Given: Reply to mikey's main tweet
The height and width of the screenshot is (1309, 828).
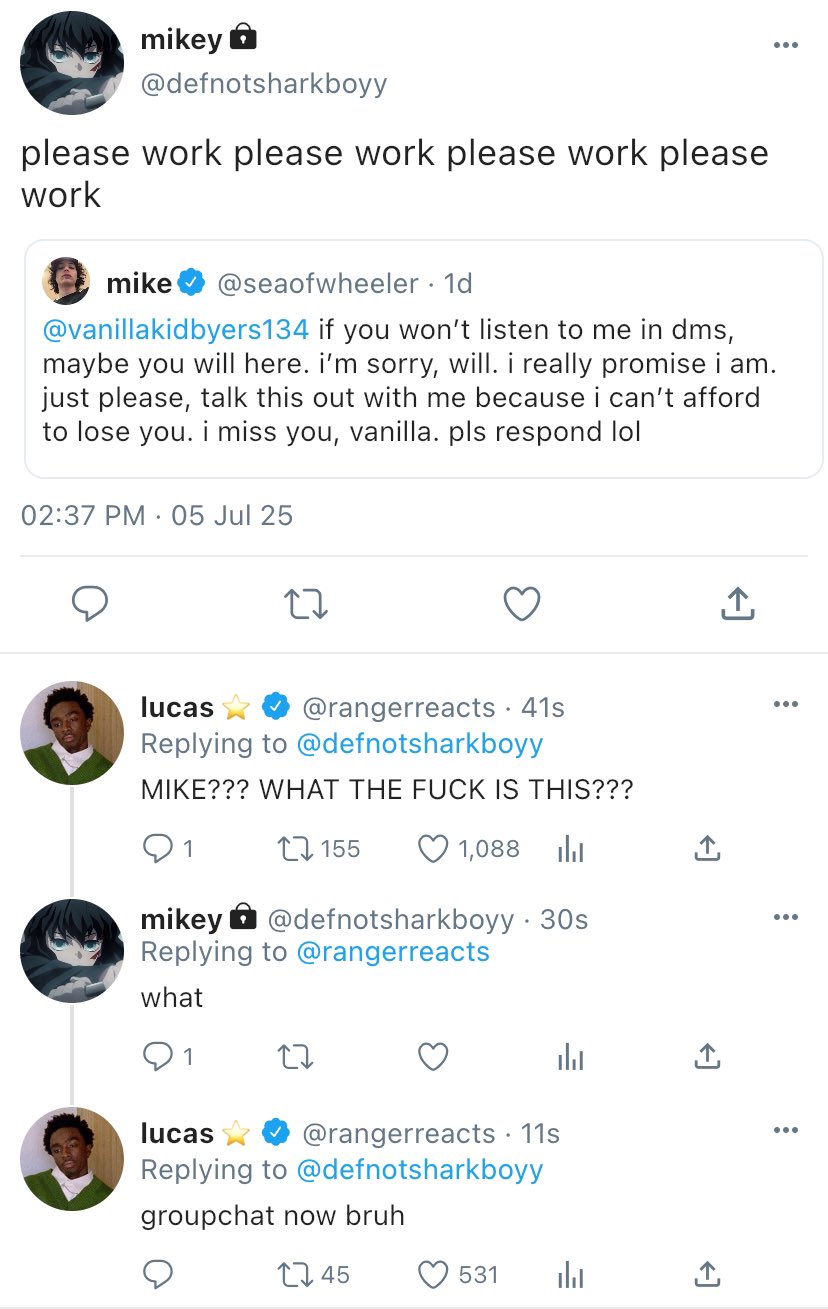Looking at the screenshot, I should [90, 603].
